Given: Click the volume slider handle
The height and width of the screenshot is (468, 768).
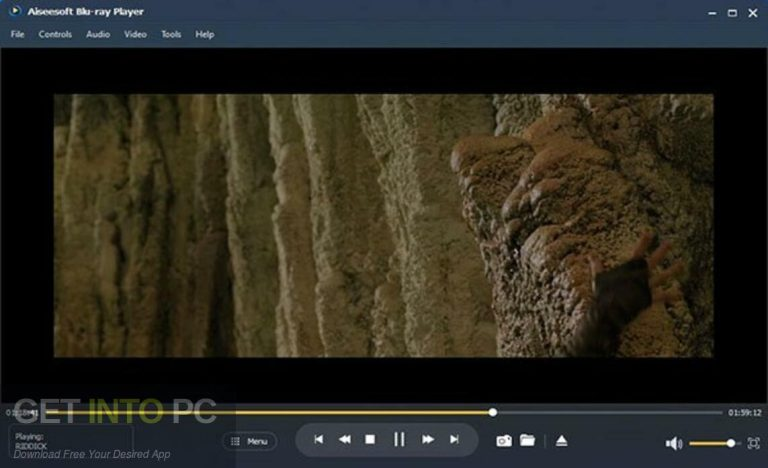Looking at the screenshot, I should coord(731,443).
